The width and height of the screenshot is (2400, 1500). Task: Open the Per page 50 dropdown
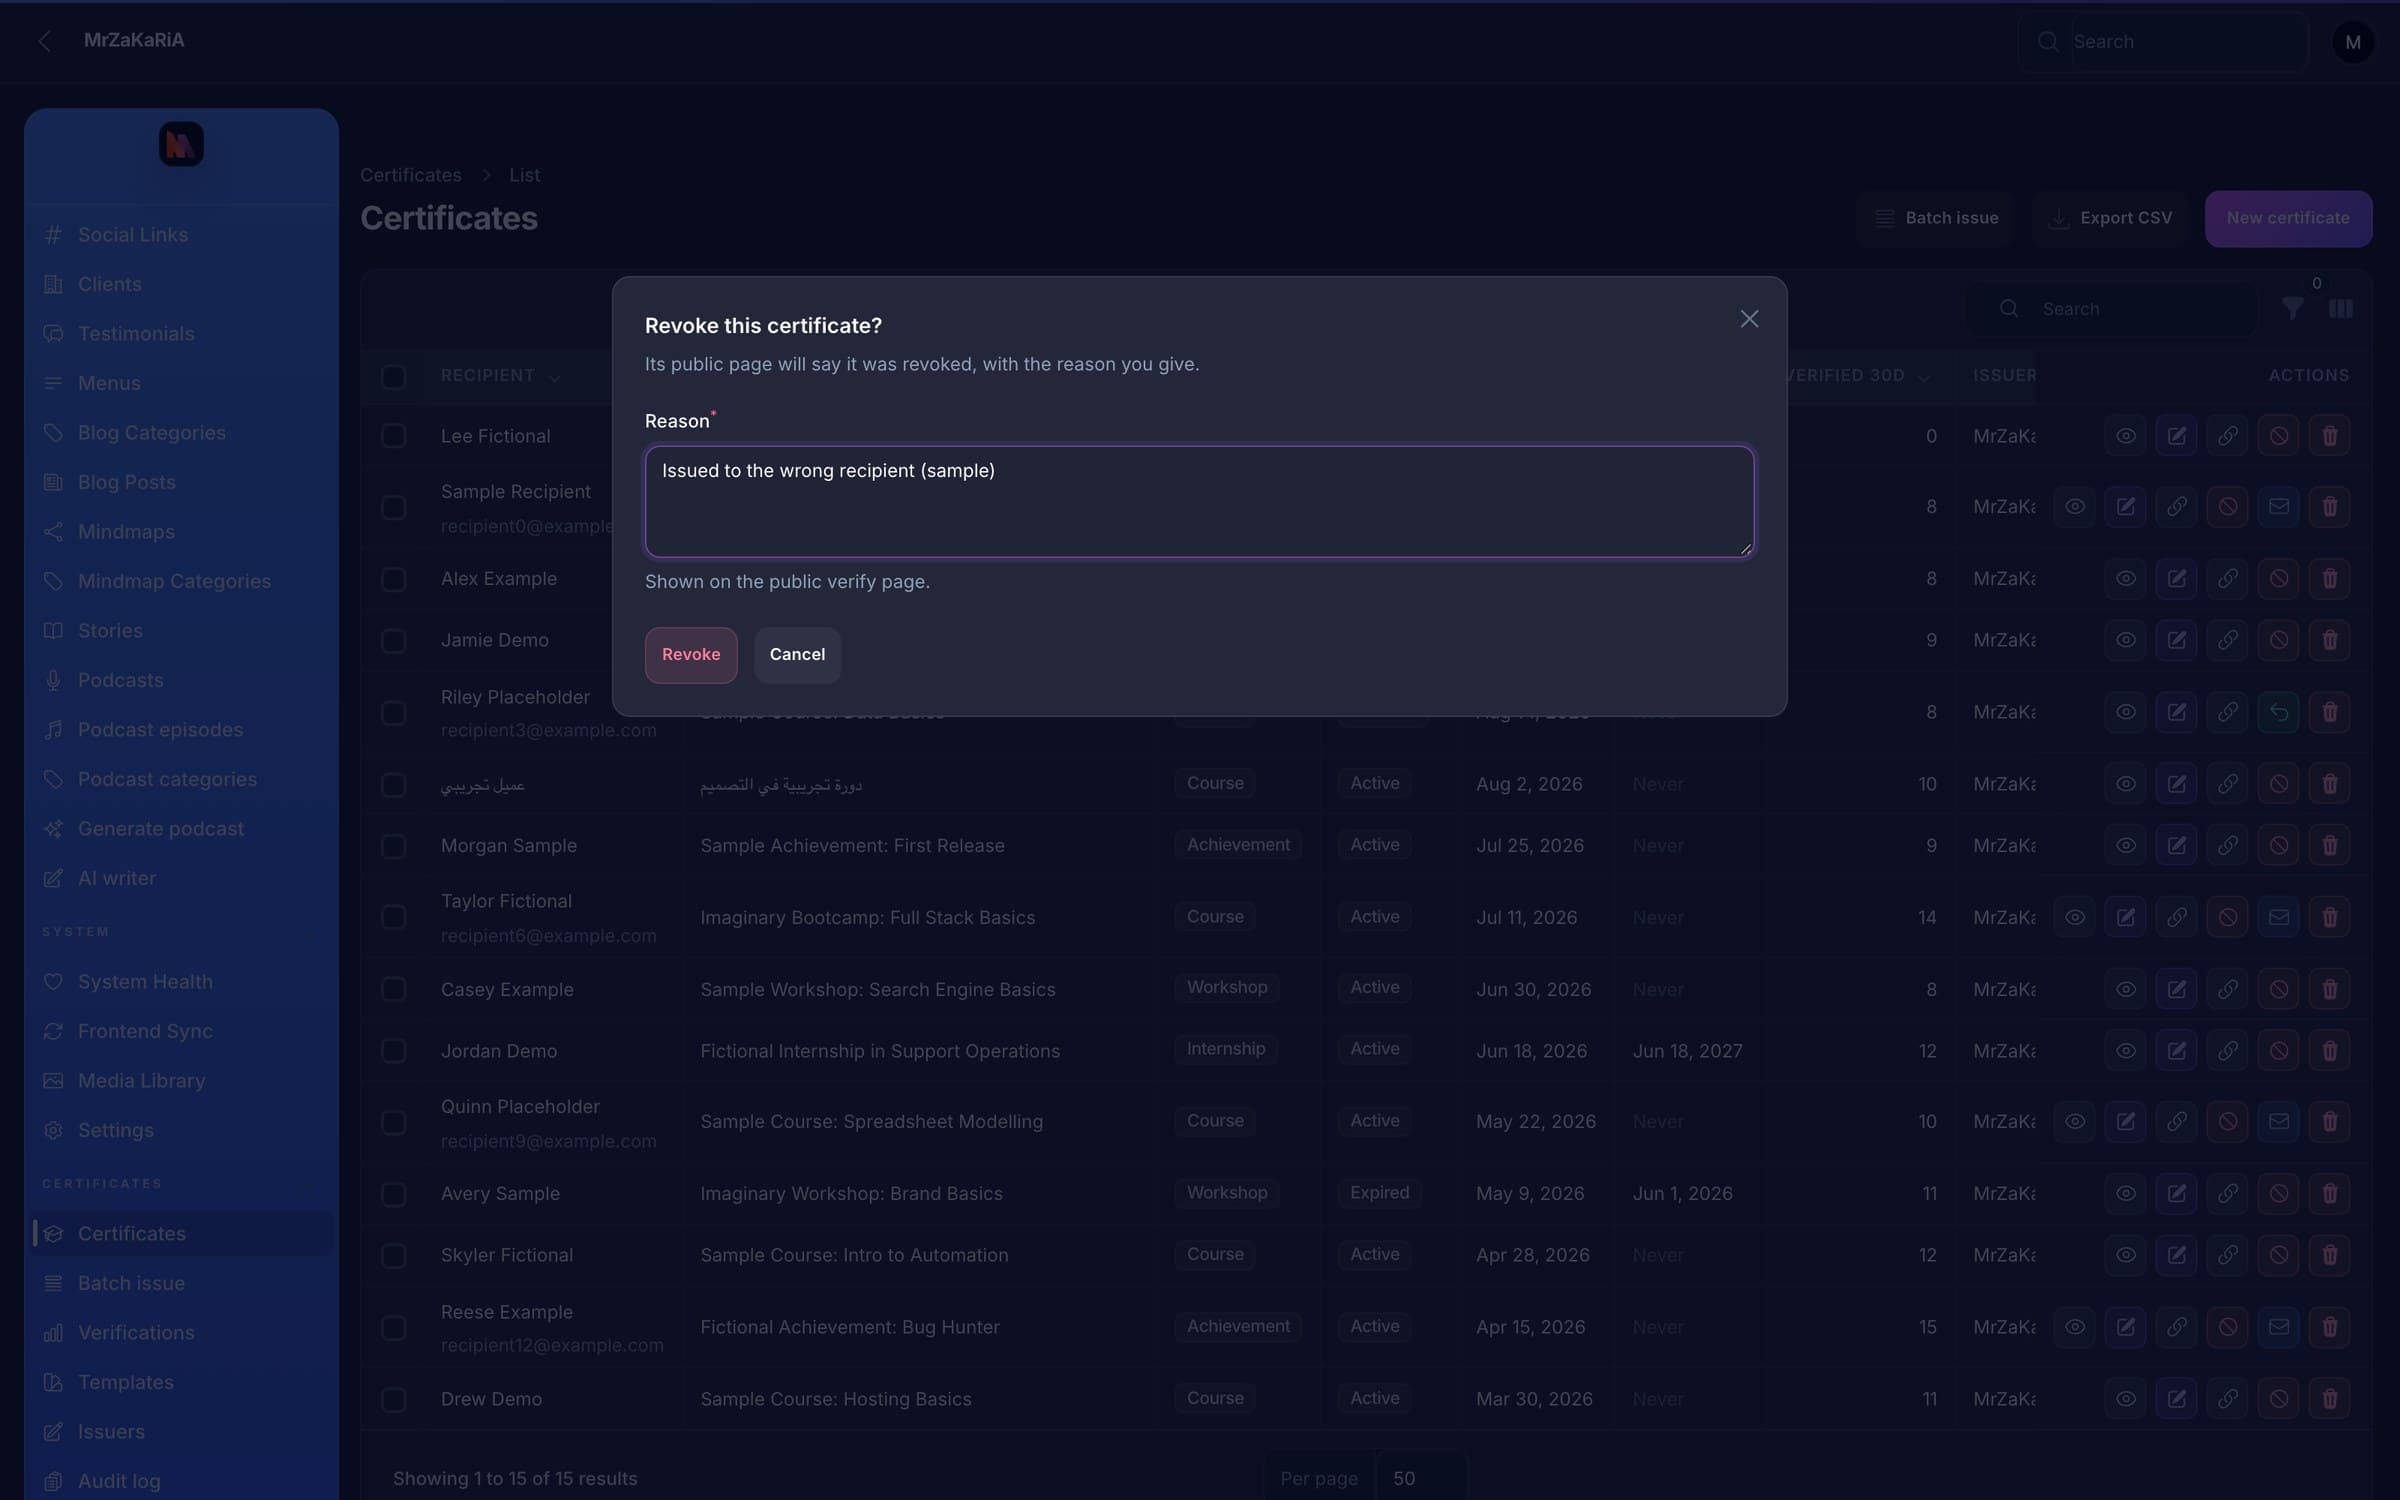tap(1420, 1478)
